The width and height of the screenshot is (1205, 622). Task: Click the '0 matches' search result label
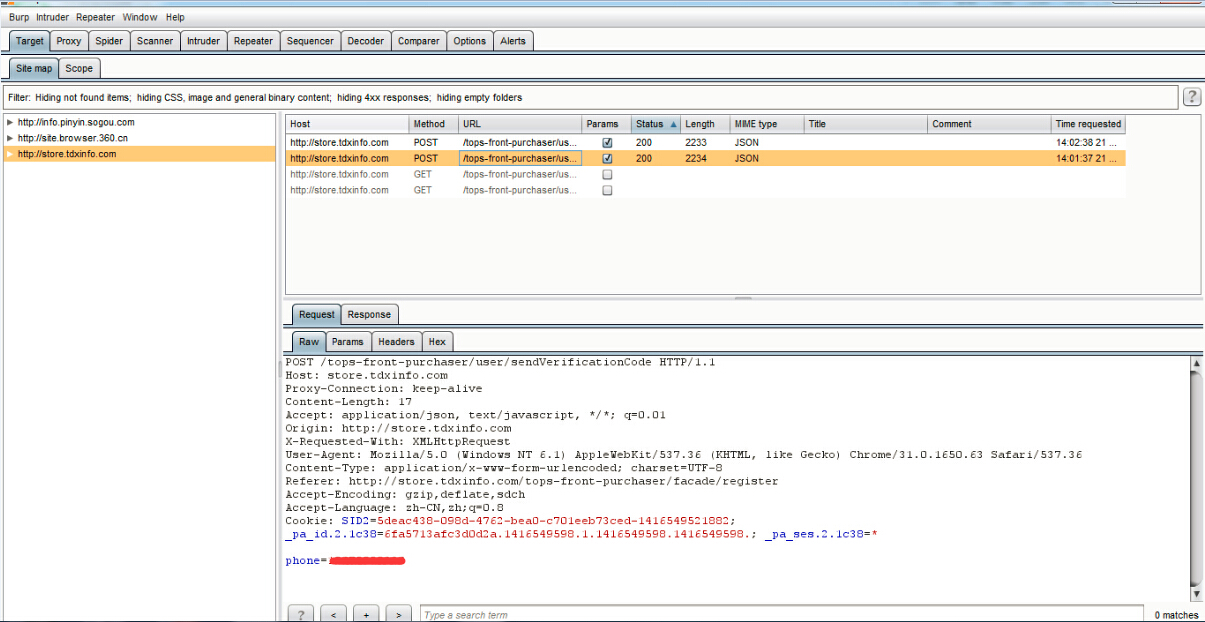click(1175, 615)
